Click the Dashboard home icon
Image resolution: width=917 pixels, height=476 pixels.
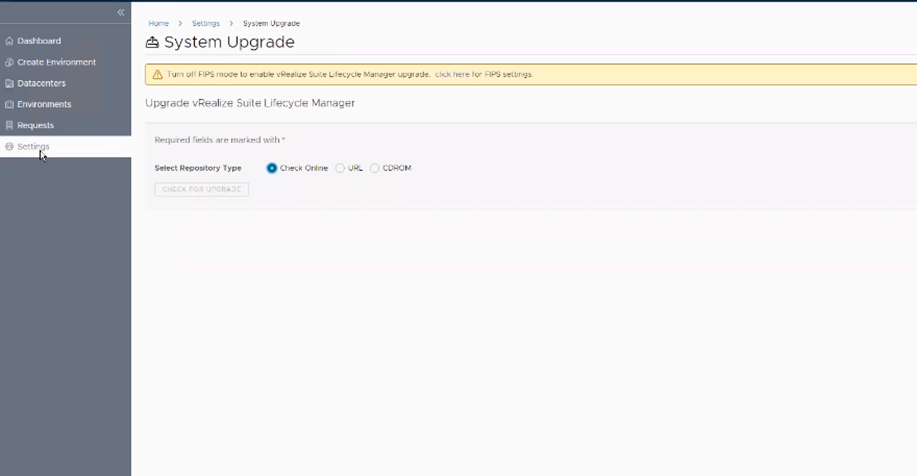[9, 41]
